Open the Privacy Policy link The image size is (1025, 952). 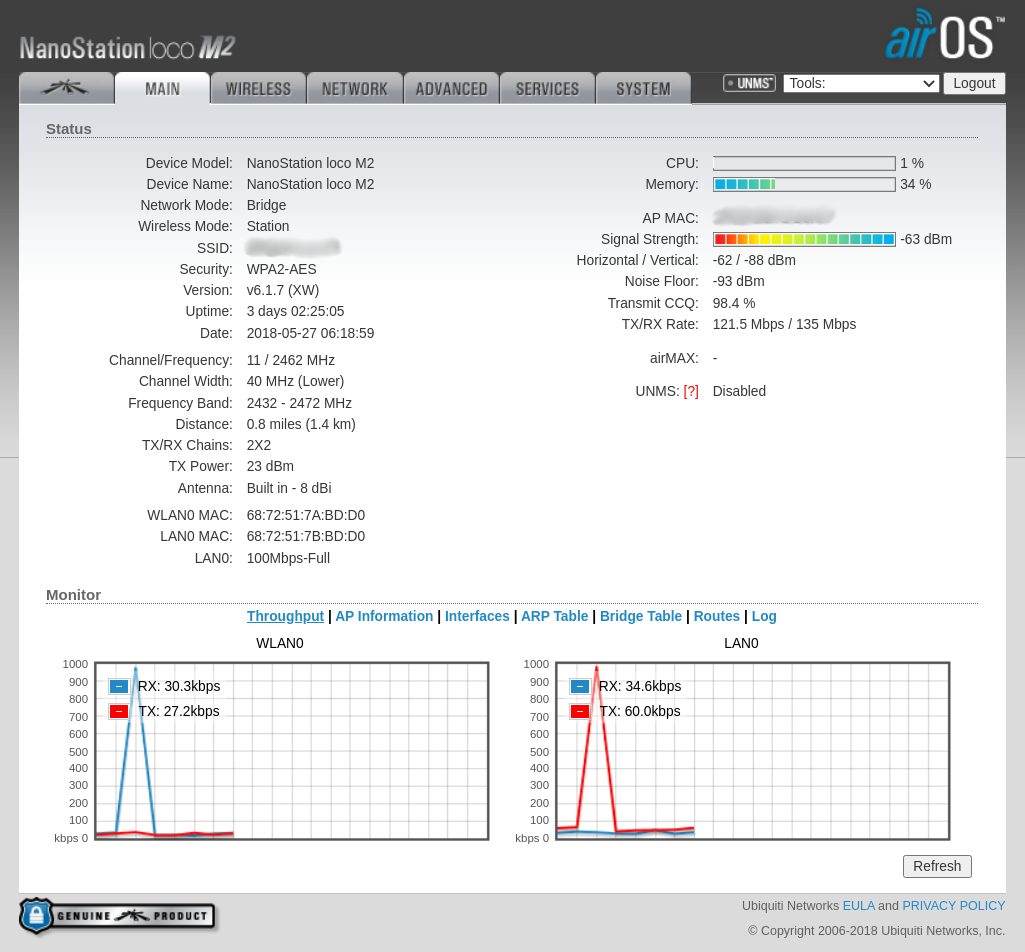[x=953, y=906]
